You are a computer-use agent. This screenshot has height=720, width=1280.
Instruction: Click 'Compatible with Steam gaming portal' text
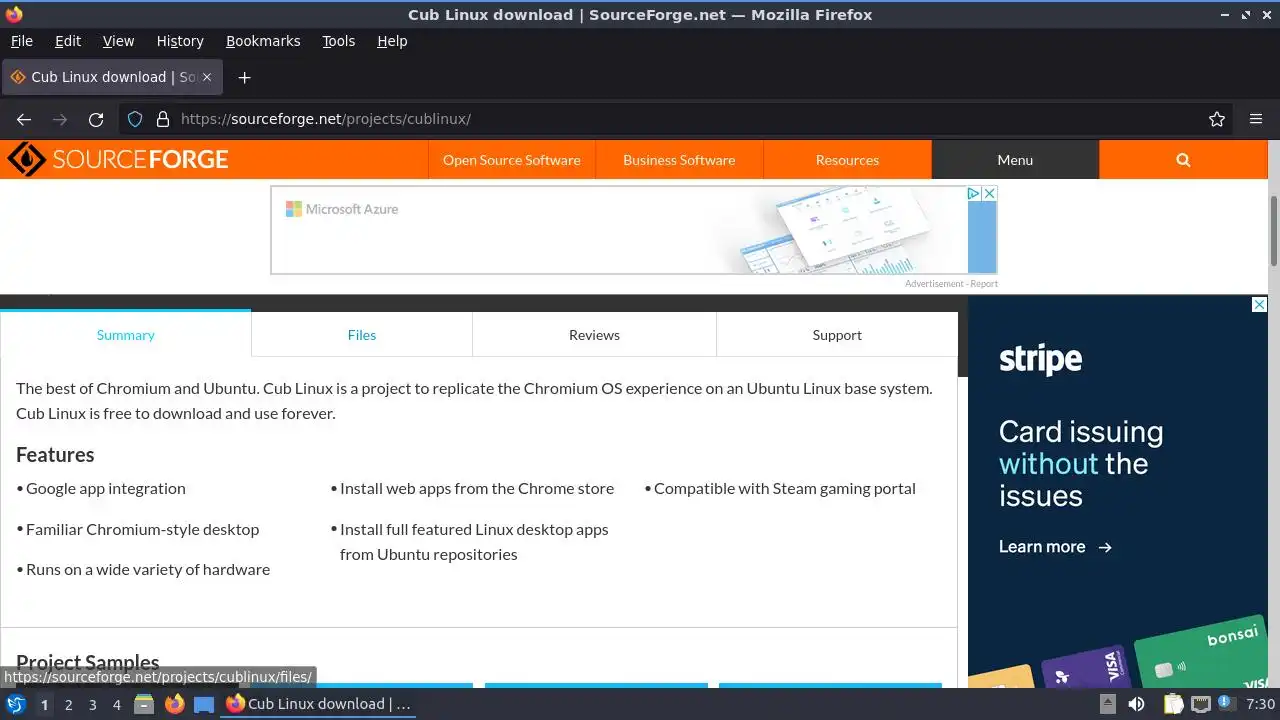(x=785, y=488)
